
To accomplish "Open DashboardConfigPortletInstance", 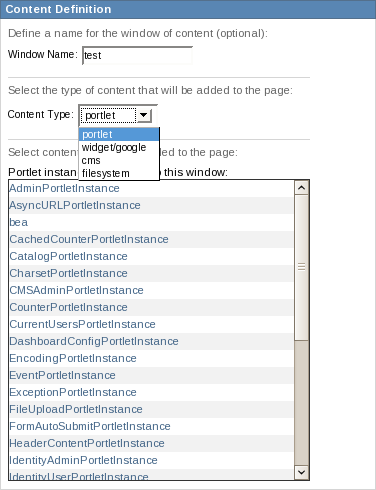I will [x=94, y=341].
